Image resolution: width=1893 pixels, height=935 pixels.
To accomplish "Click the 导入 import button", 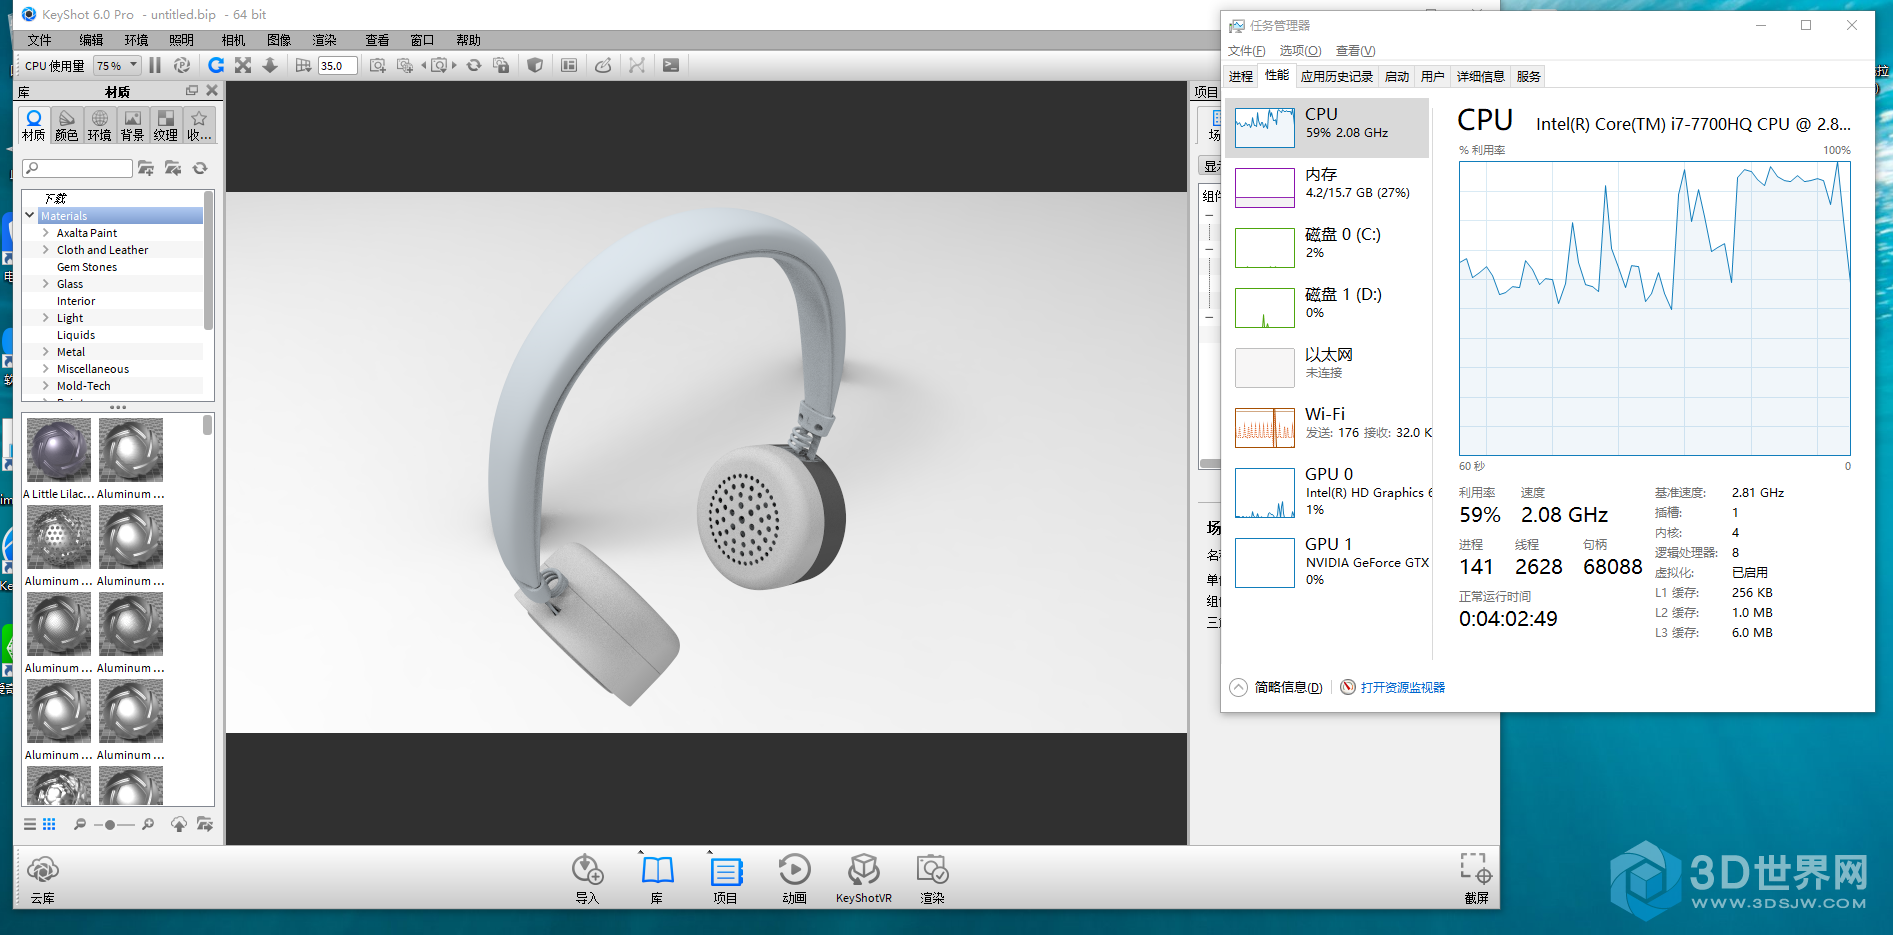I will (x=587, y=879).
